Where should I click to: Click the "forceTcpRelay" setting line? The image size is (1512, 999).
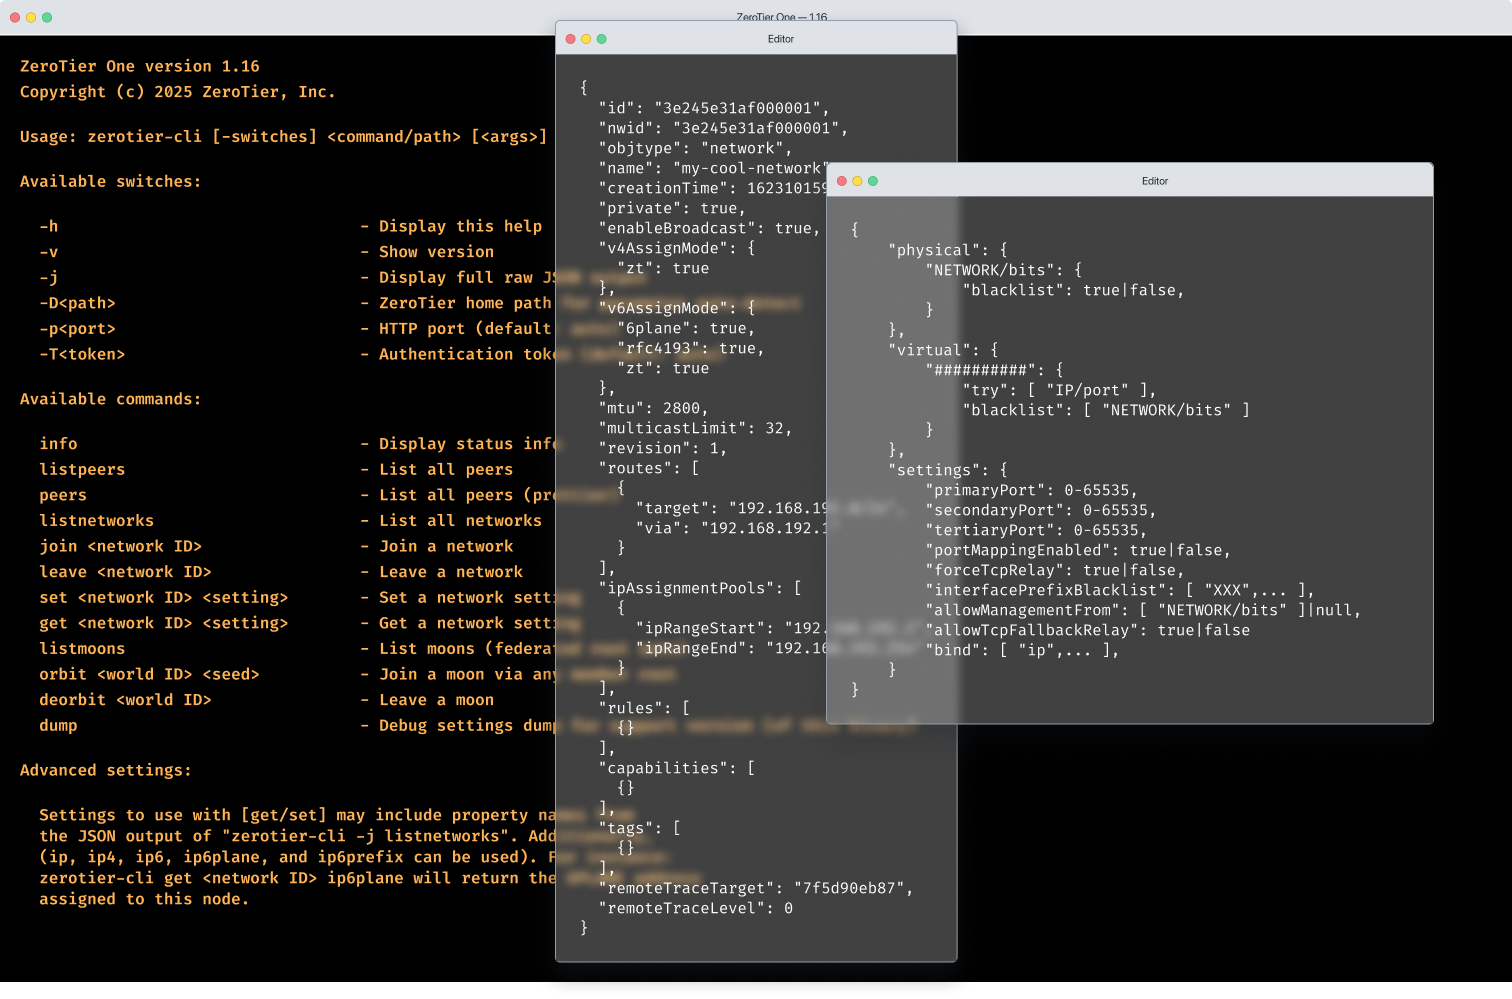click(1054, 570)
